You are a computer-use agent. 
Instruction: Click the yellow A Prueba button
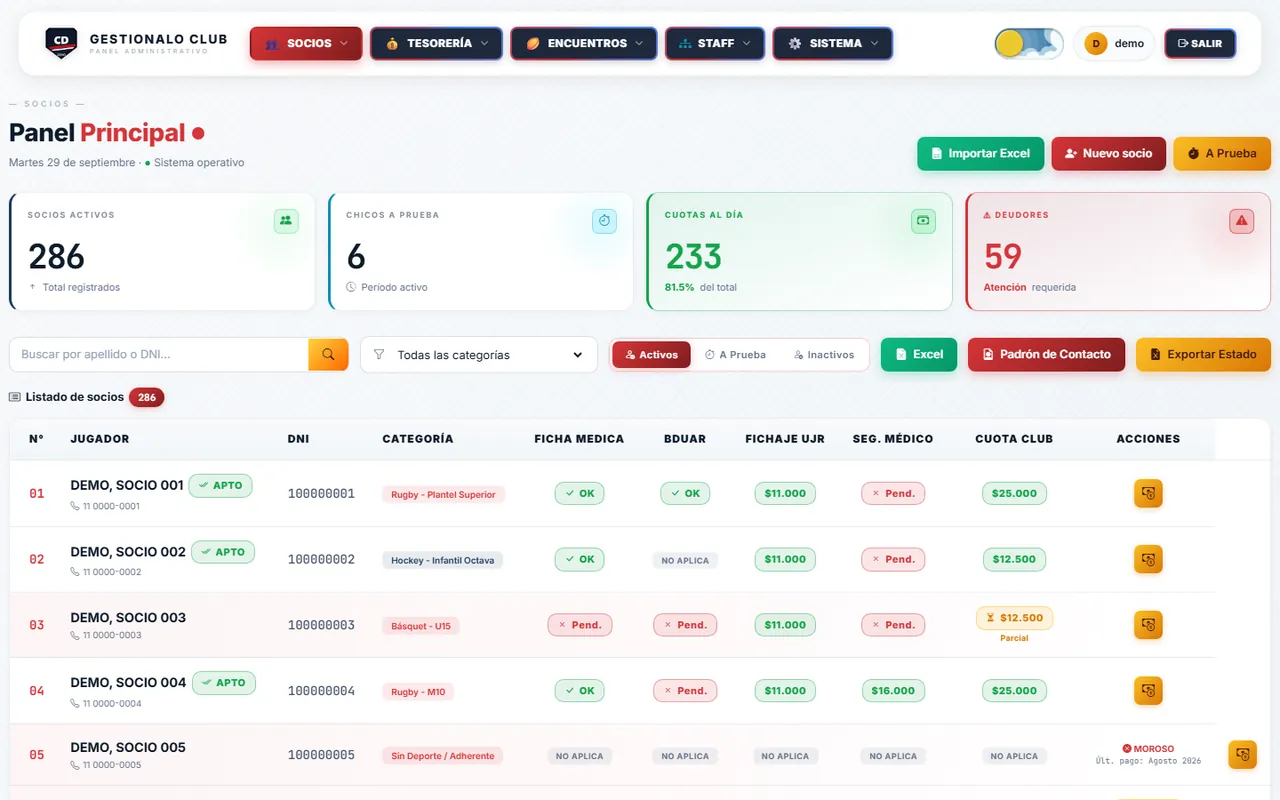(1222, 154)
